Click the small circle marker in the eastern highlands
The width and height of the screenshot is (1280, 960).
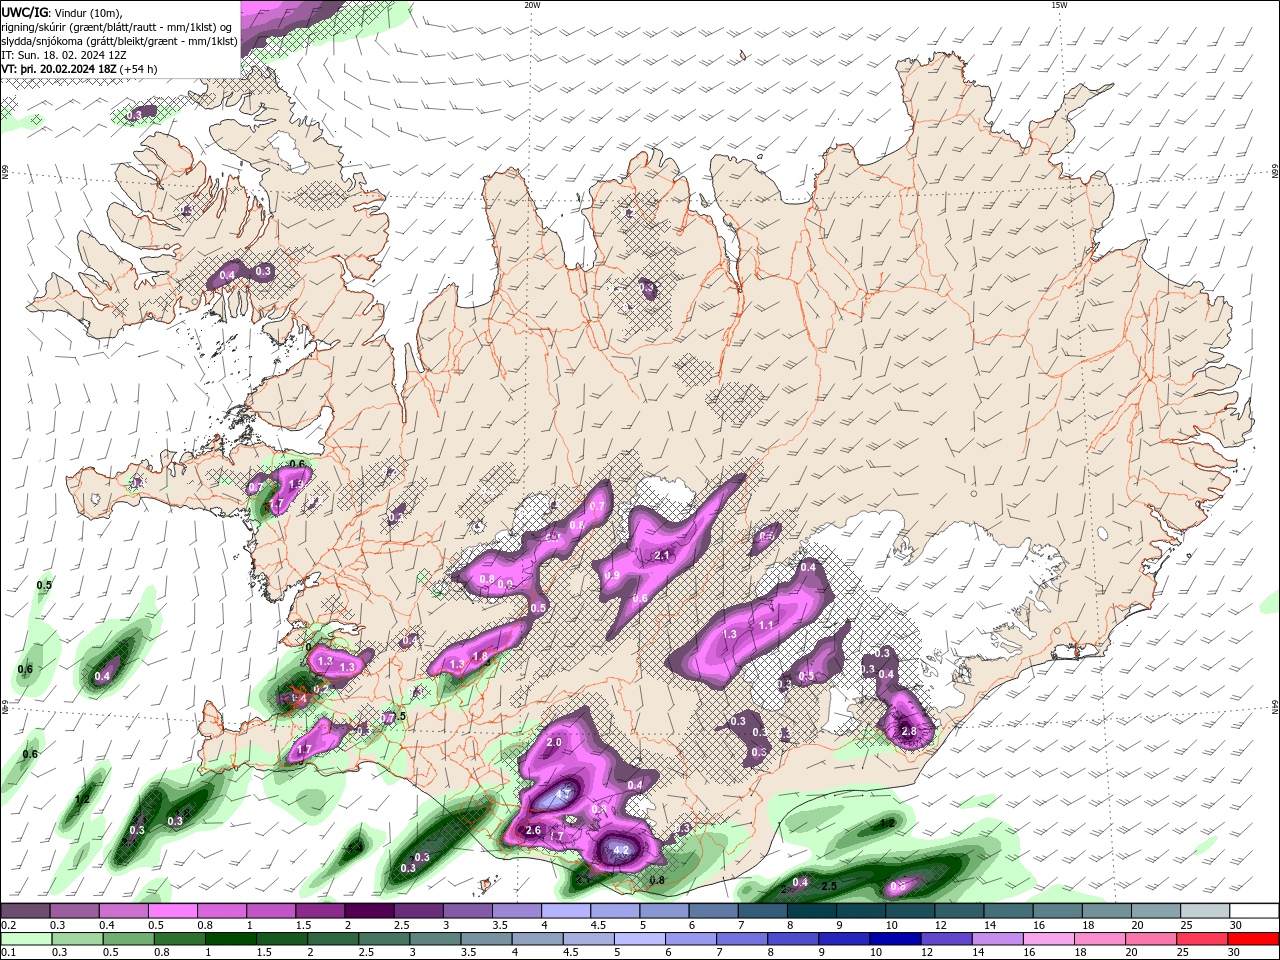pyautogui.click(x=973, y=493)
